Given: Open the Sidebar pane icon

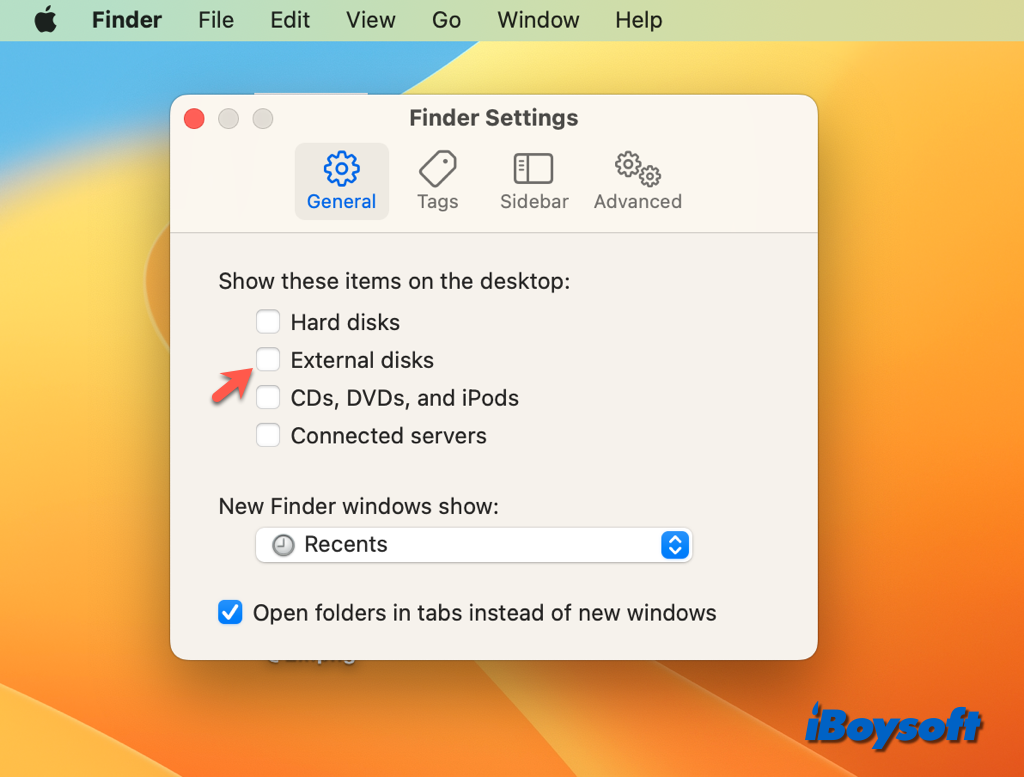Looking at the screenshot, I should pyautogui.click(x=533, y=168).
